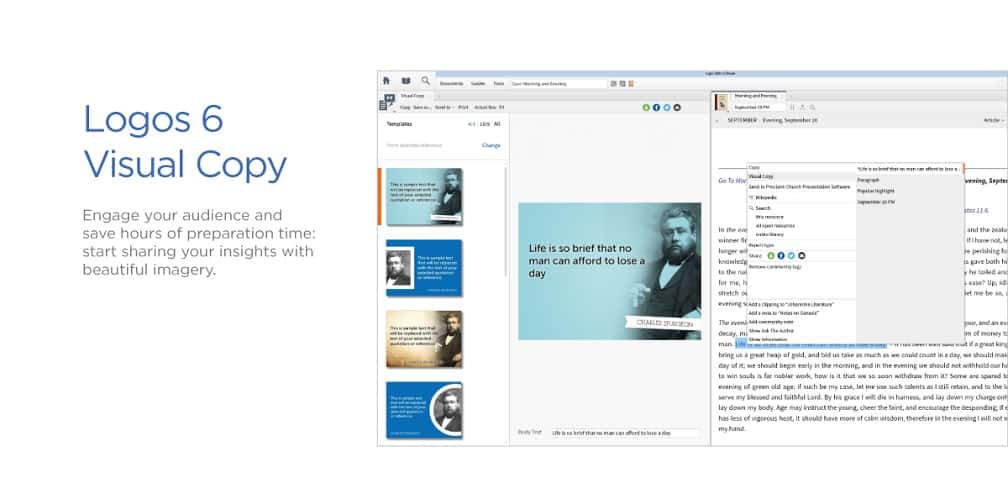
Task: Share via Facebook icon in Visual Copy toolbar
Action: click(656, 107)
